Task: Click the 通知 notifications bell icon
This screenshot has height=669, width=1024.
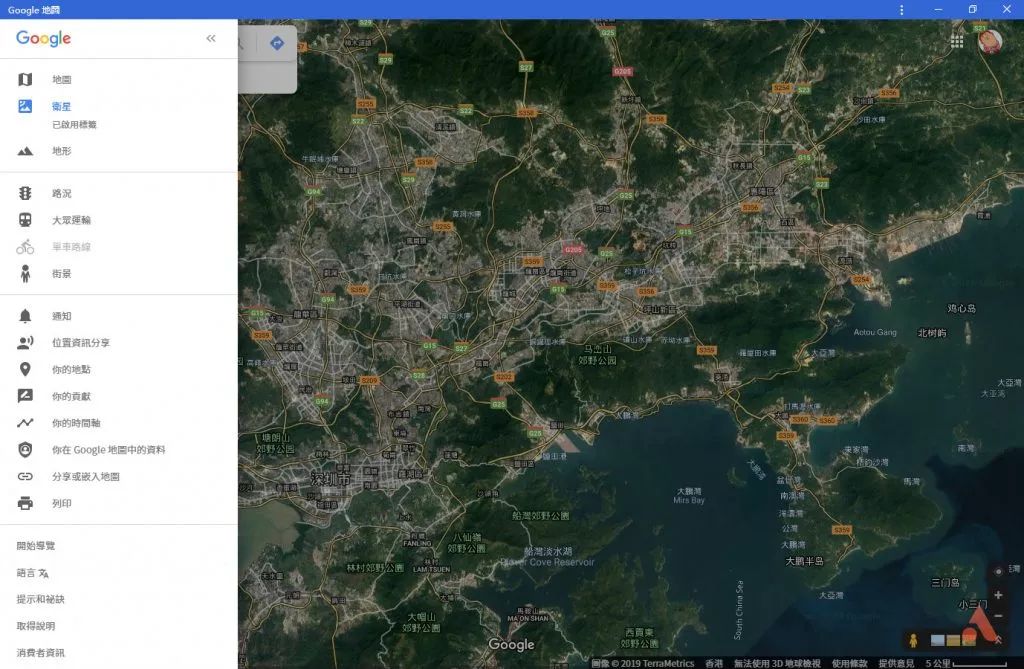Action: click(x=24, y=315)
